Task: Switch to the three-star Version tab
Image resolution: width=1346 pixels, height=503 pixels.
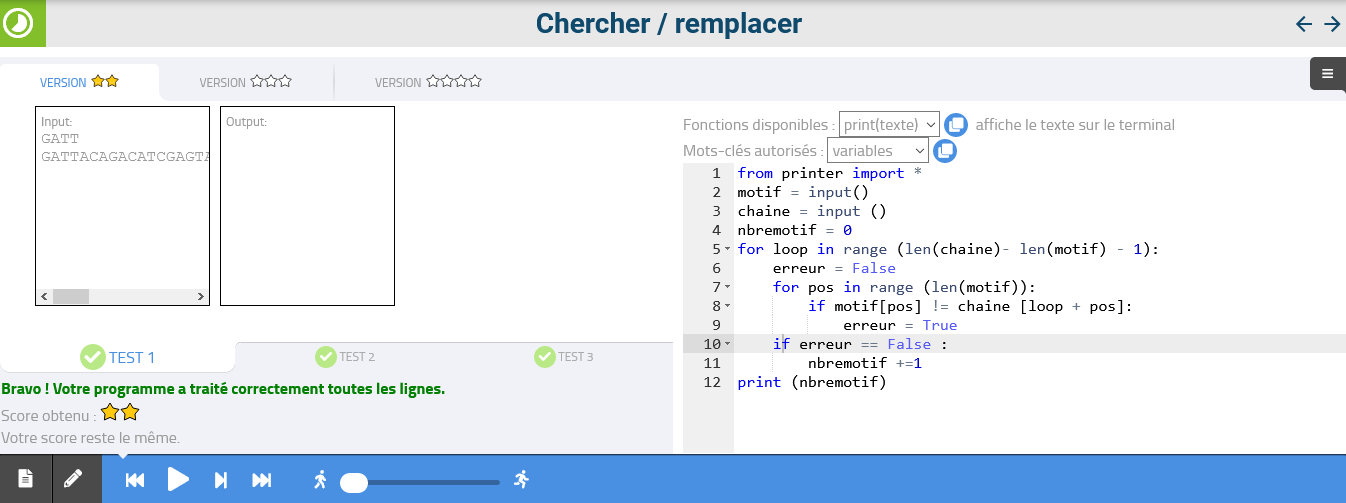Action: pos(245,82)
